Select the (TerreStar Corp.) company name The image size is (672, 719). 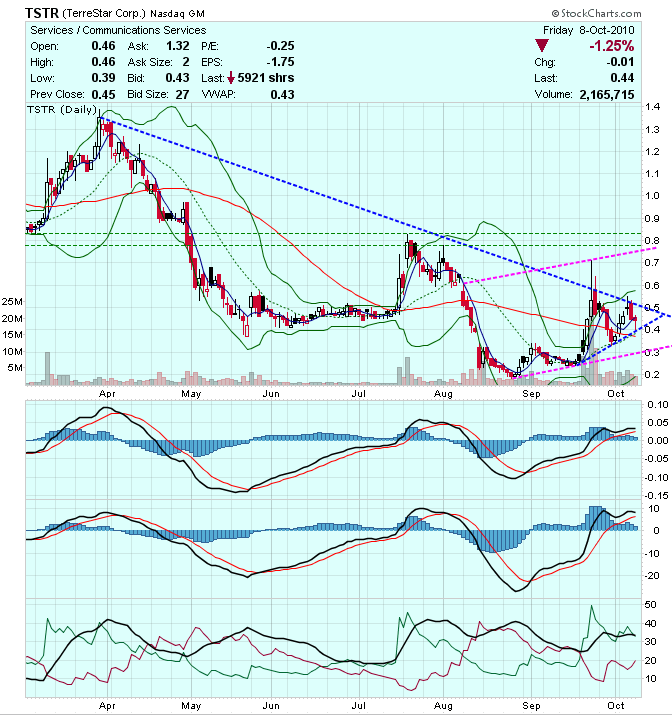click(104, 13)
